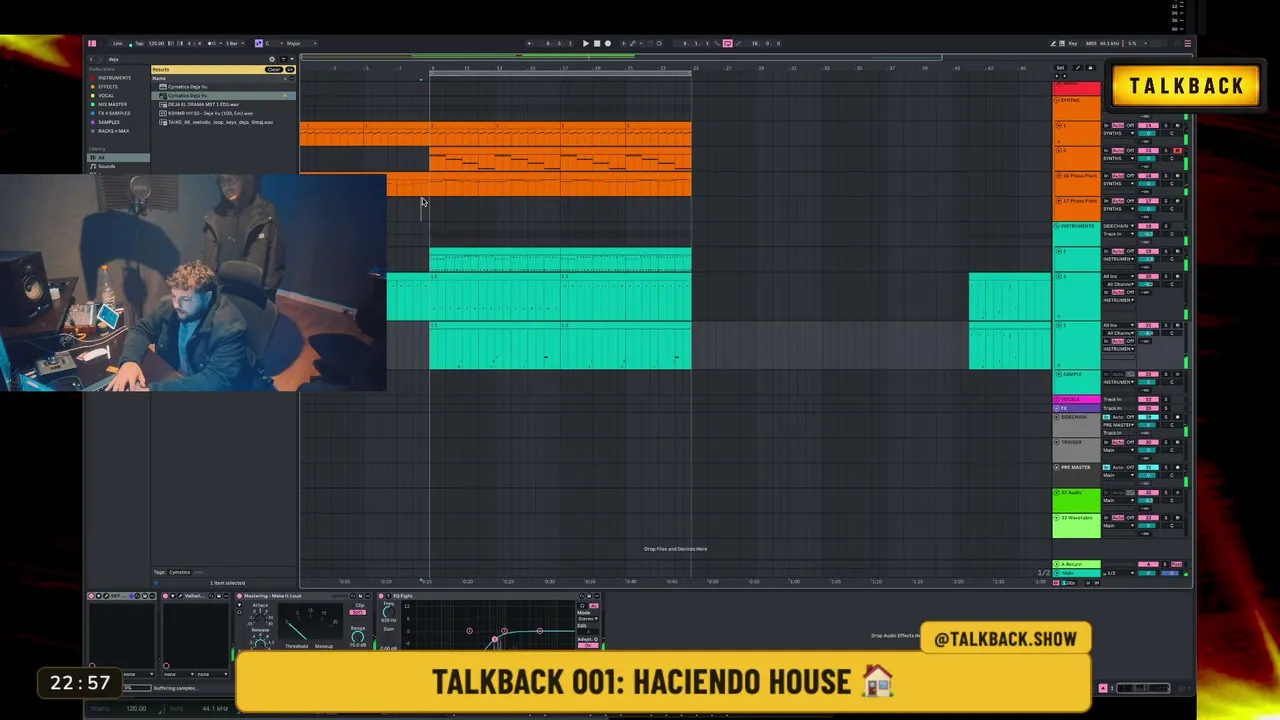Click the Play button in transport
Viewport: 1280px width, 720px height.
tap(586, 43)
